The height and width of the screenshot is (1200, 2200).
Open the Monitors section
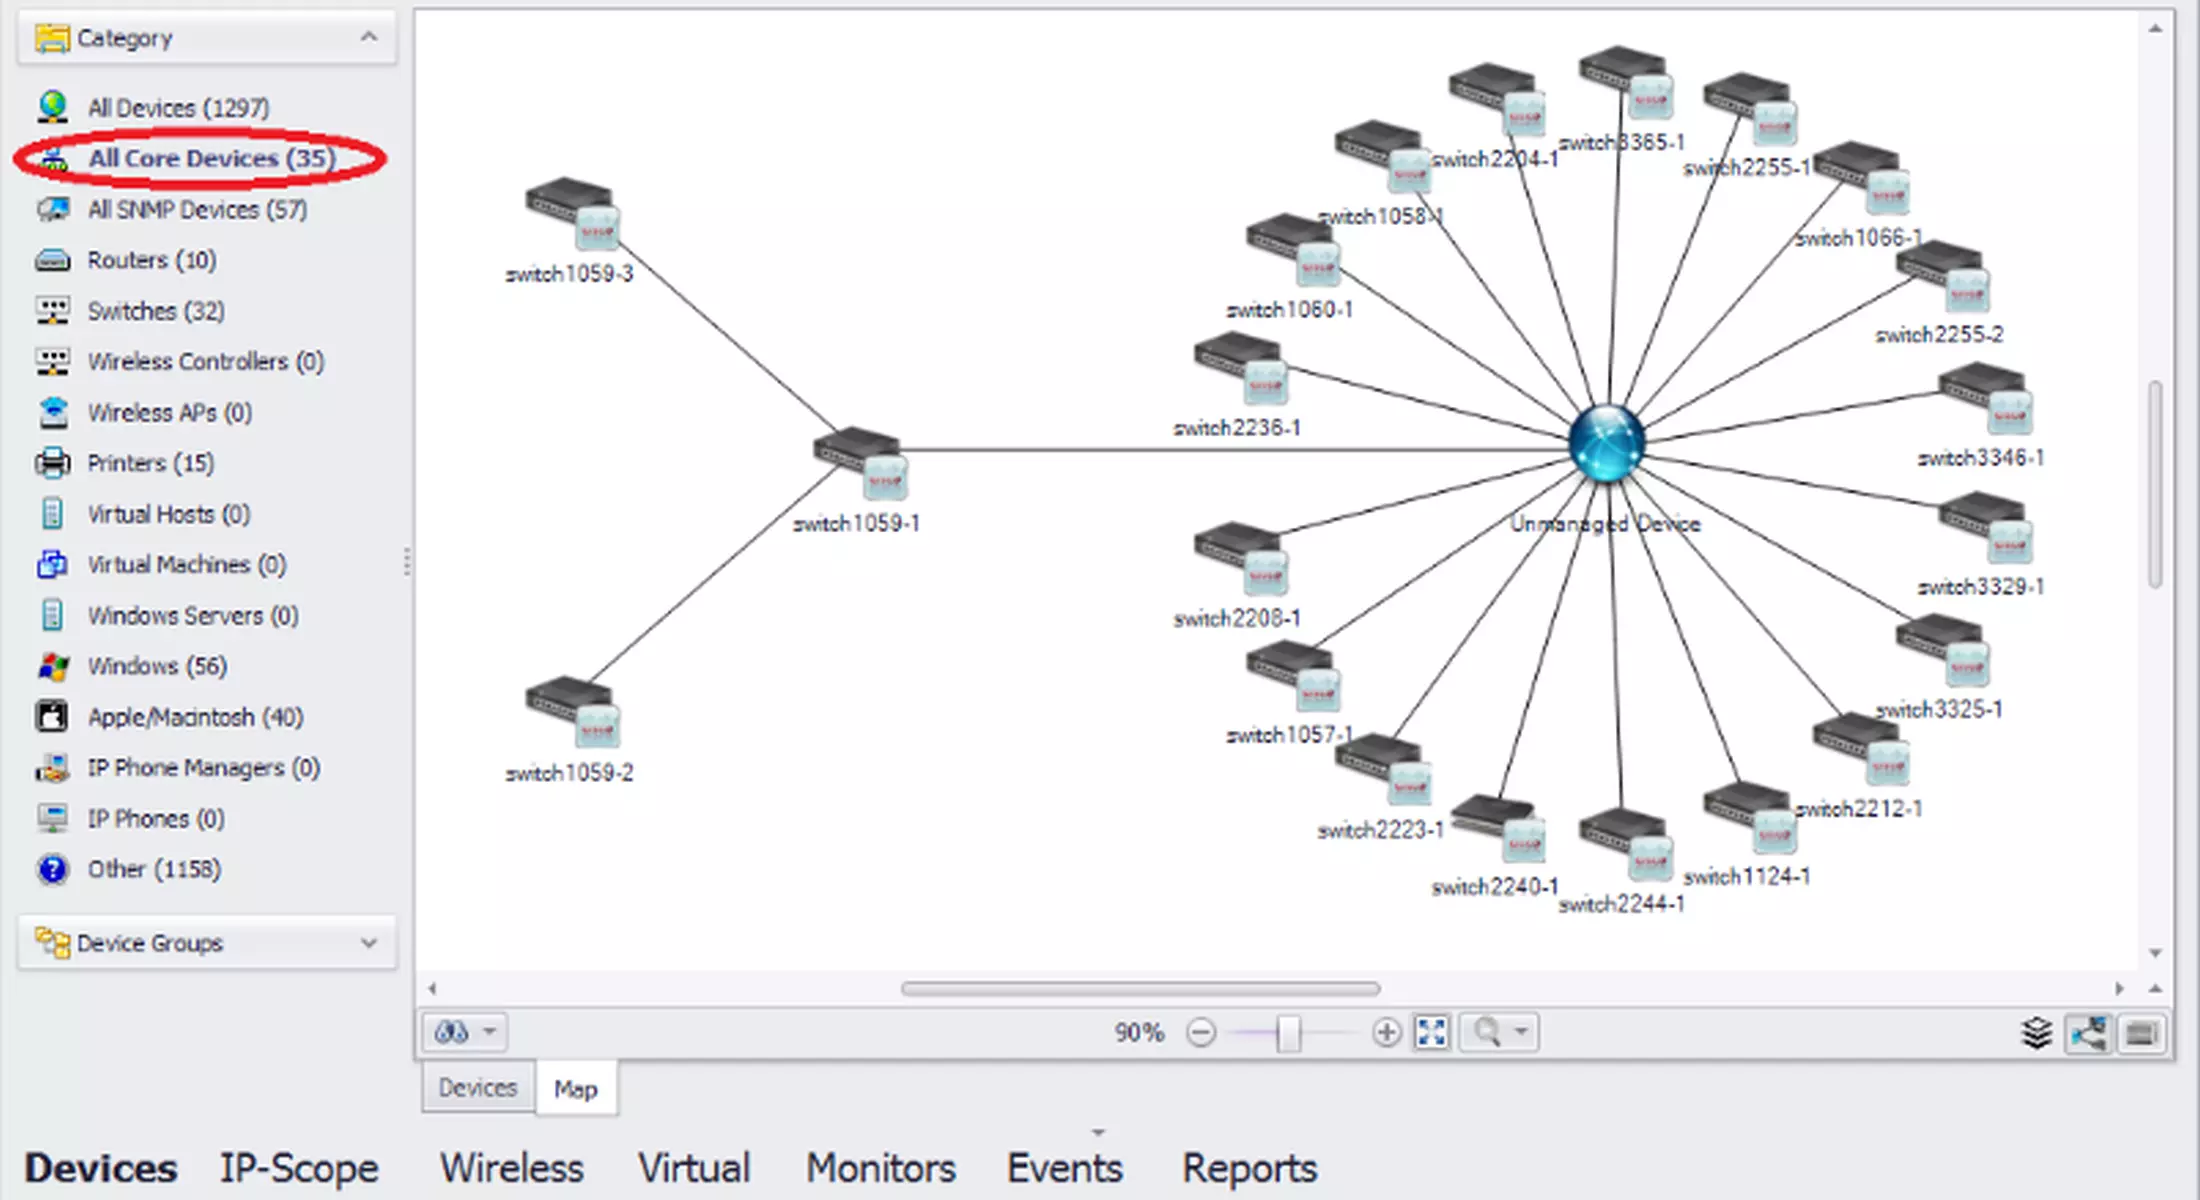pyautogui.click(x=880, y=1168)
